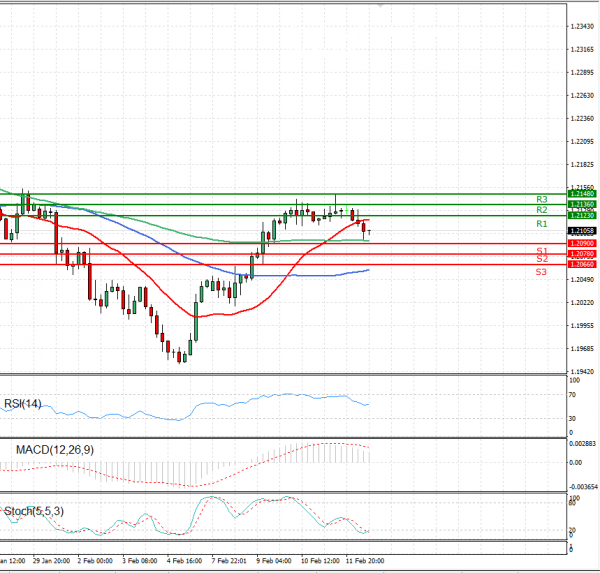This screenshot has height=573, width=600.
Task: Click the red 1.20660 price tag
Action: [582, 264]
